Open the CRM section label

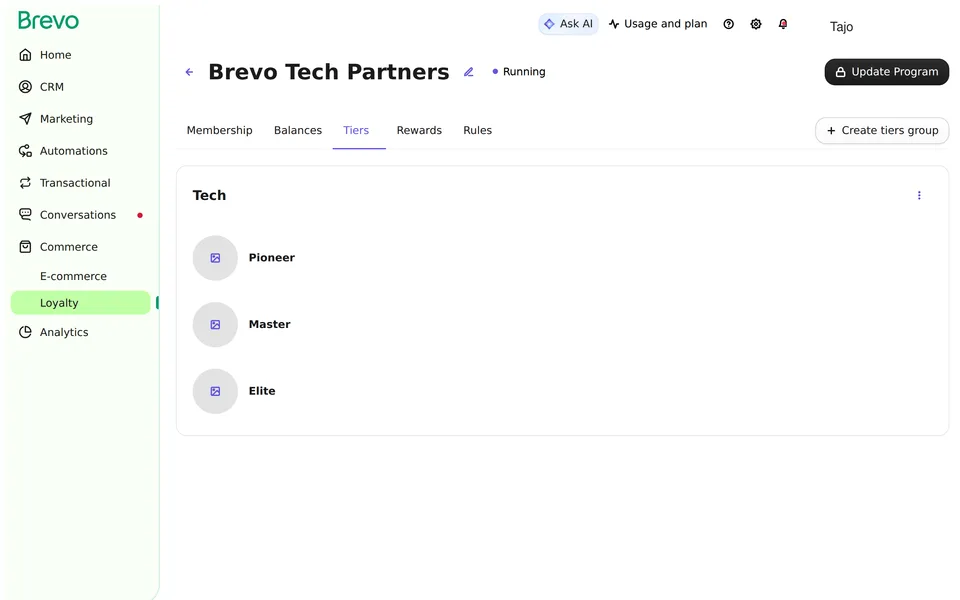(x=51, y=87)
